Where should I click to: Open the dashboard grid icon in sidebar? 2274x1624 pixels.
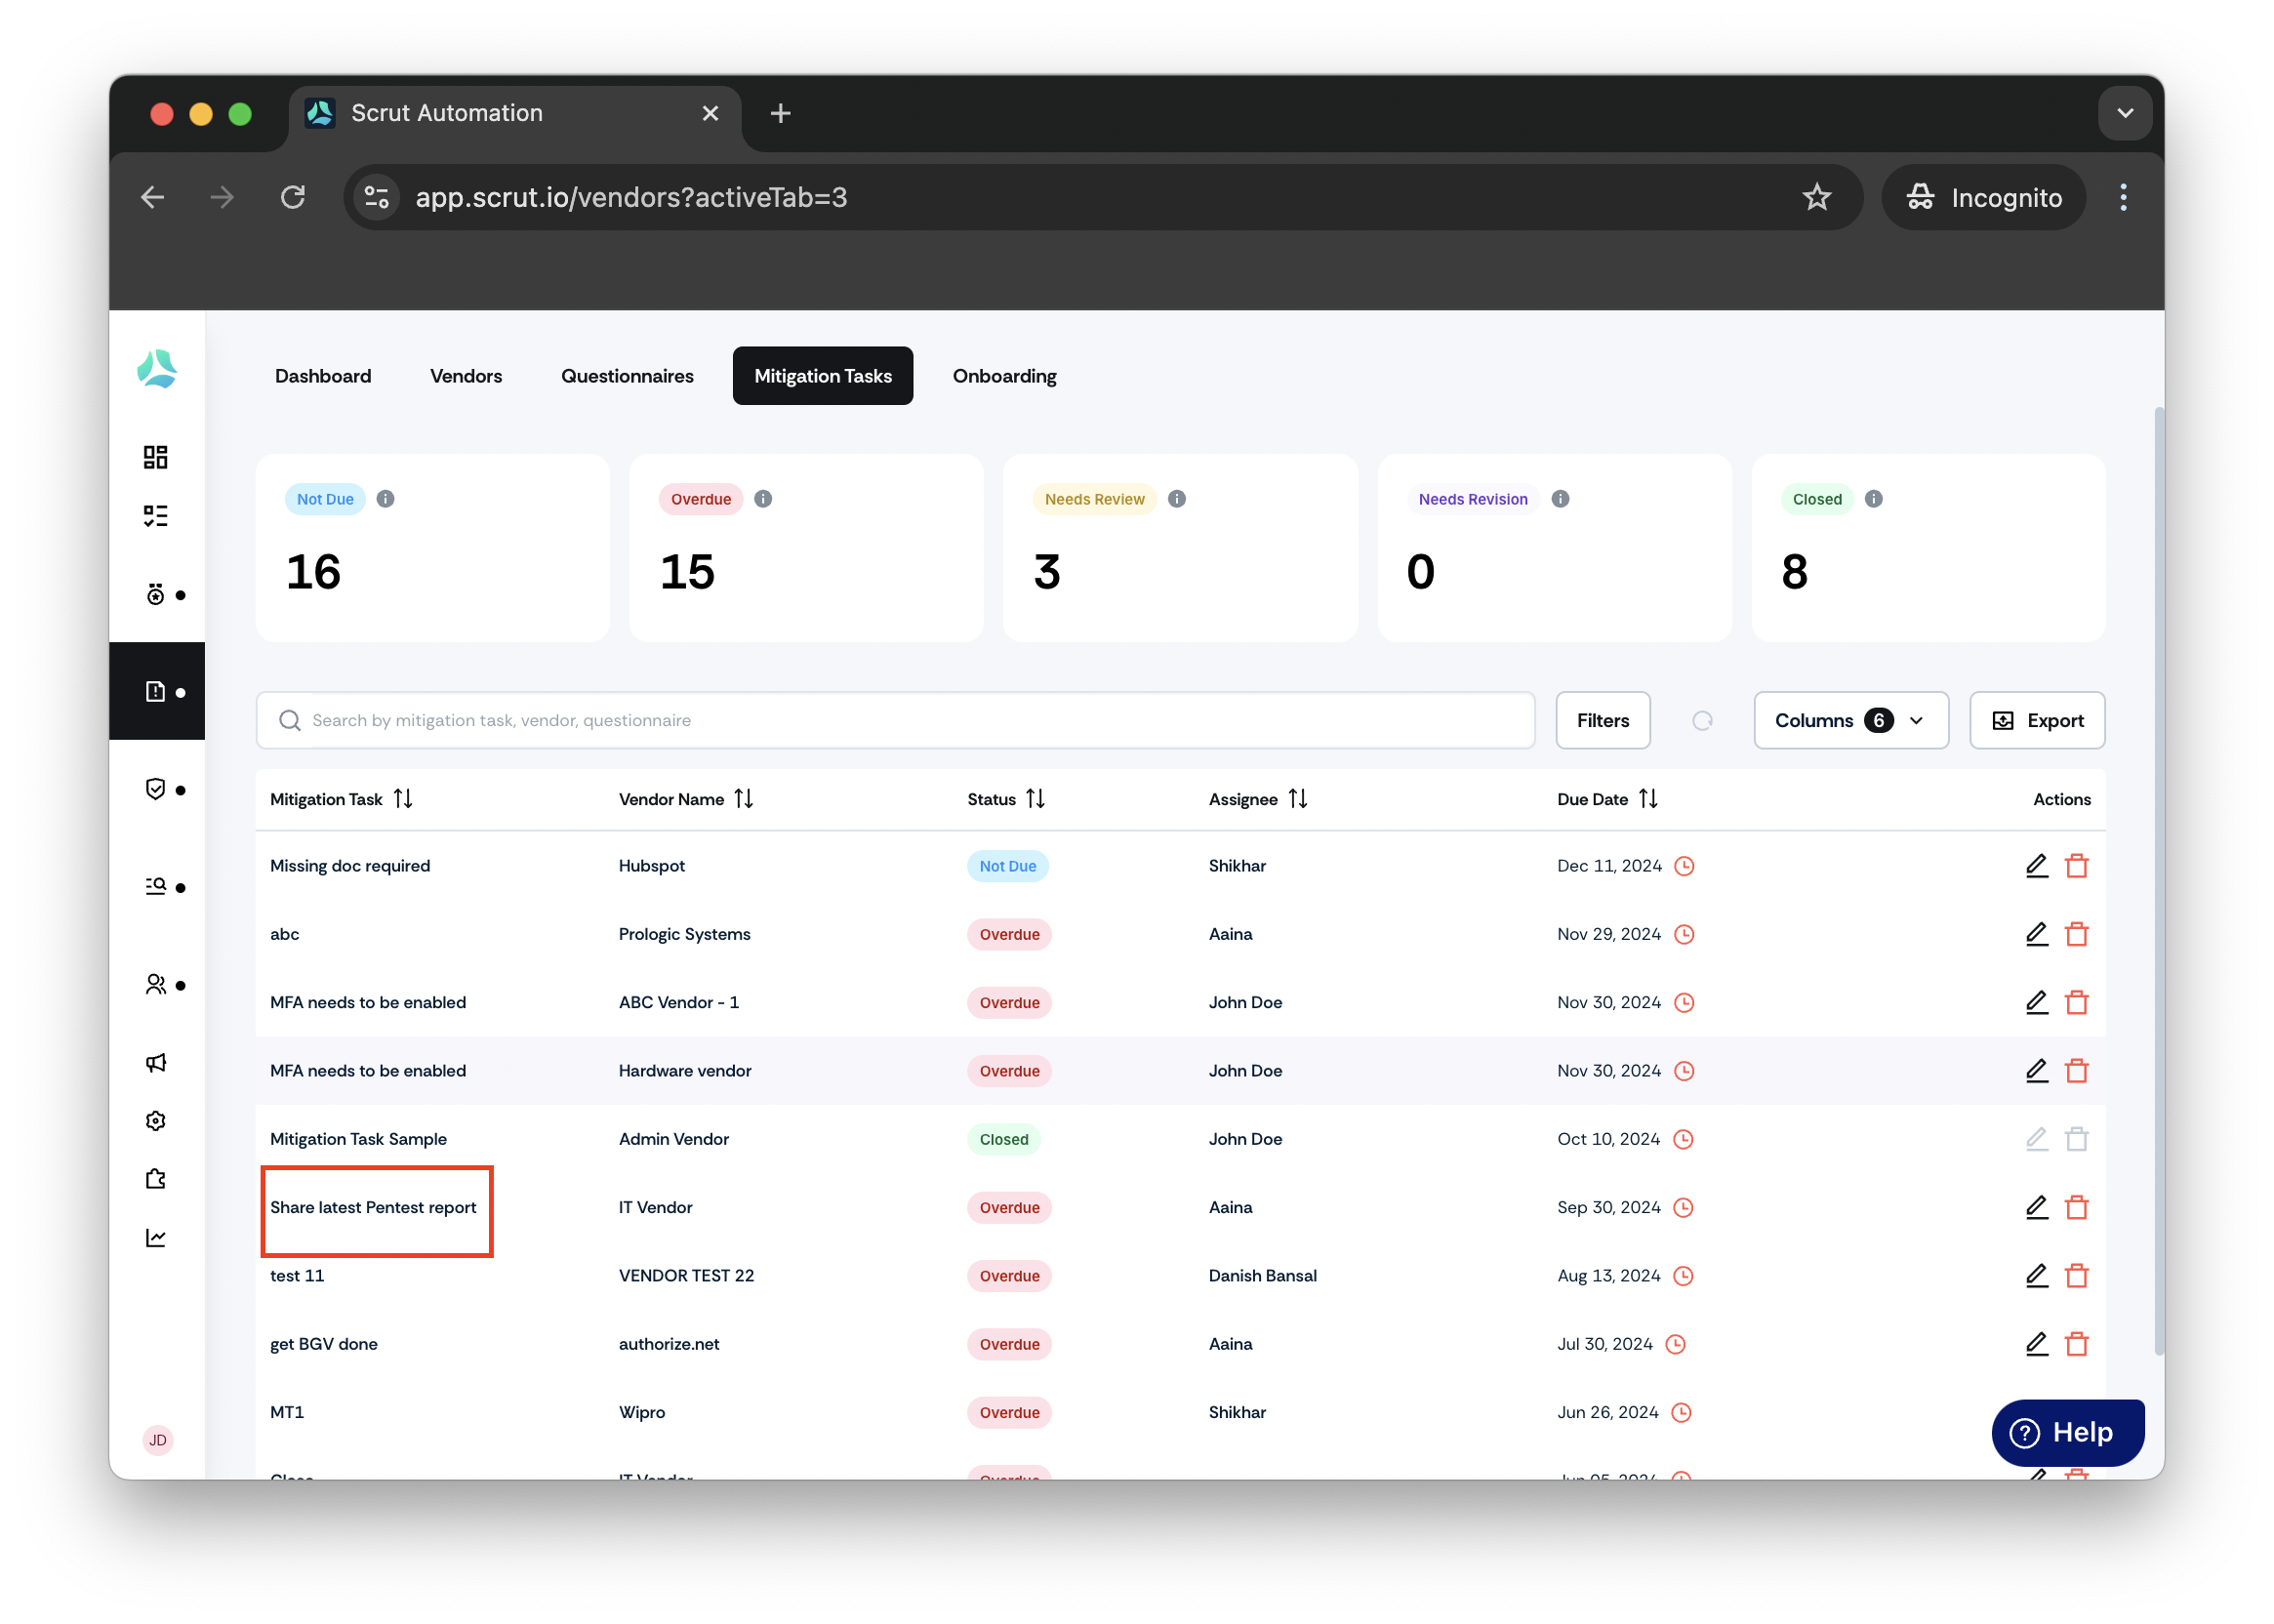(155, 457)
